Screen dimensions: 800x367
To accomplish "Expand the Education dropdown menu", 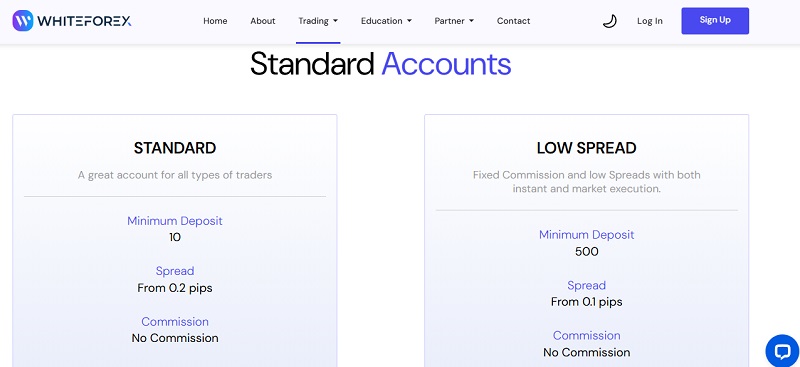I will point(386,21).
